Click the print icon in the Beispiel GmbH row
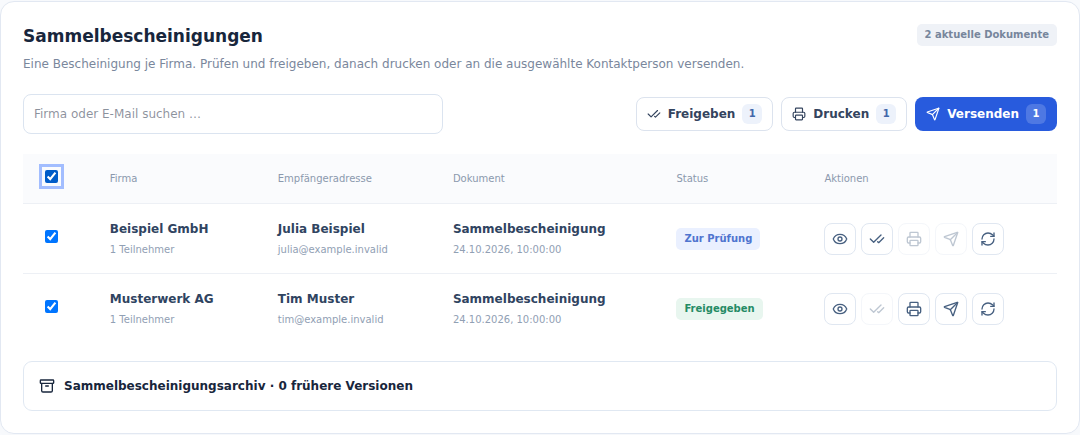 pyautogui.click(x=914, y=239)
